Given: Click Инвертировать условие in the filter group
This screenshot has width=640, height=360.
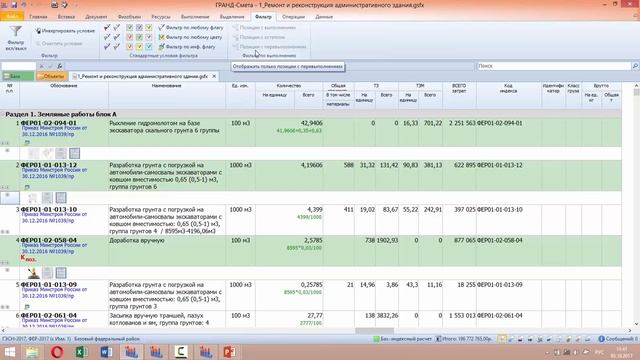Looking at the screenshot, I should (65, 31).
